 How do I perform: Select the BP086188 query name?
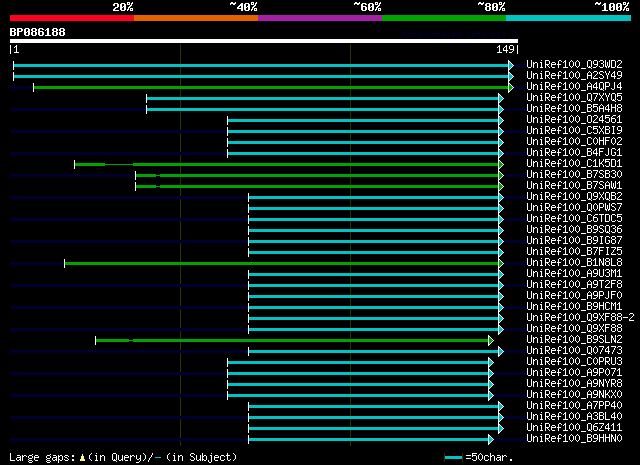coord(38,32)
